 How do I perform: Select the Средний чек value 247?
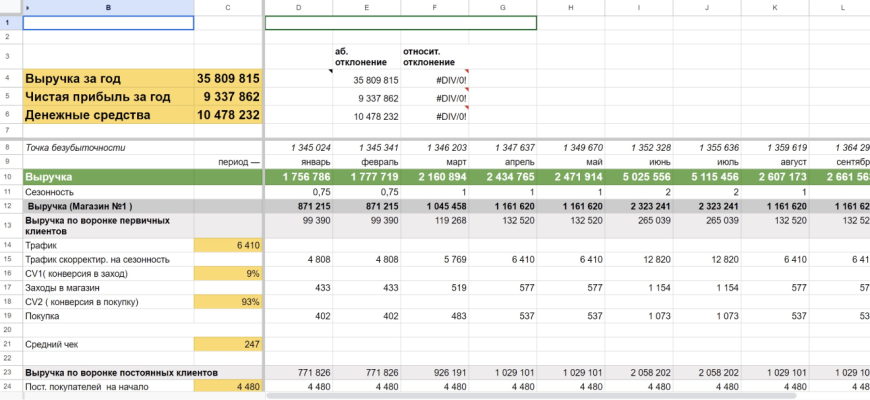(228, 343)
